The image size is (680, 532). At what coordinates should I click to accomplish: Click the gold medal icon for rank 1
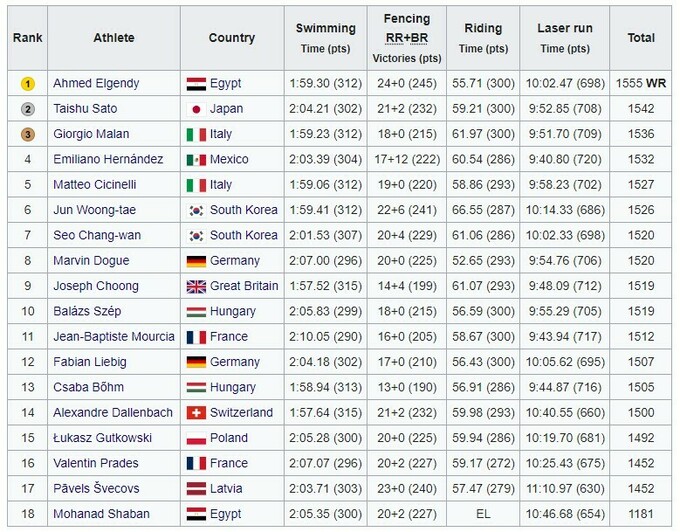(x=28, y=84)
